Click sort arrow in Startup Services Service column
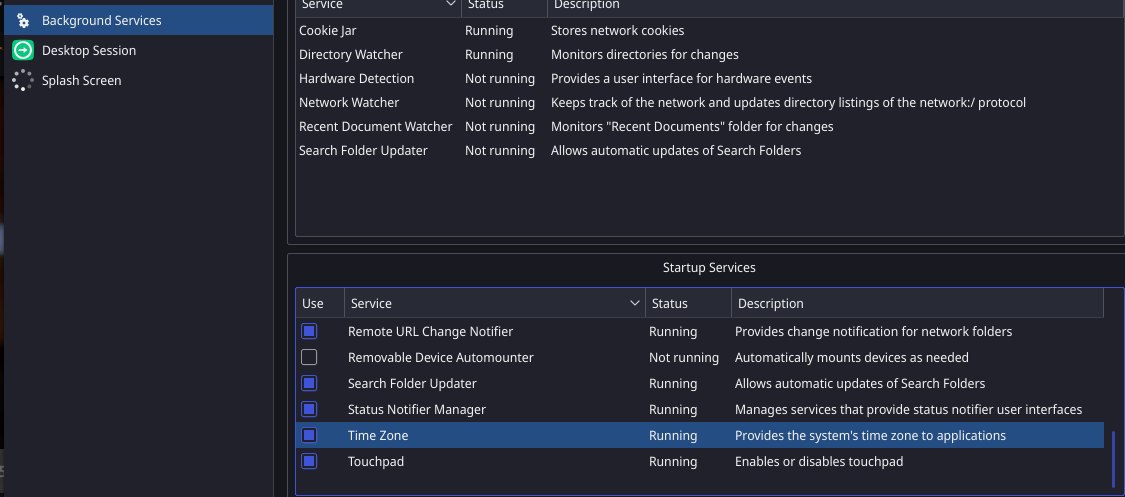Image resolution: width=1125 pixels, height=497 pixels. coord(634,303)
